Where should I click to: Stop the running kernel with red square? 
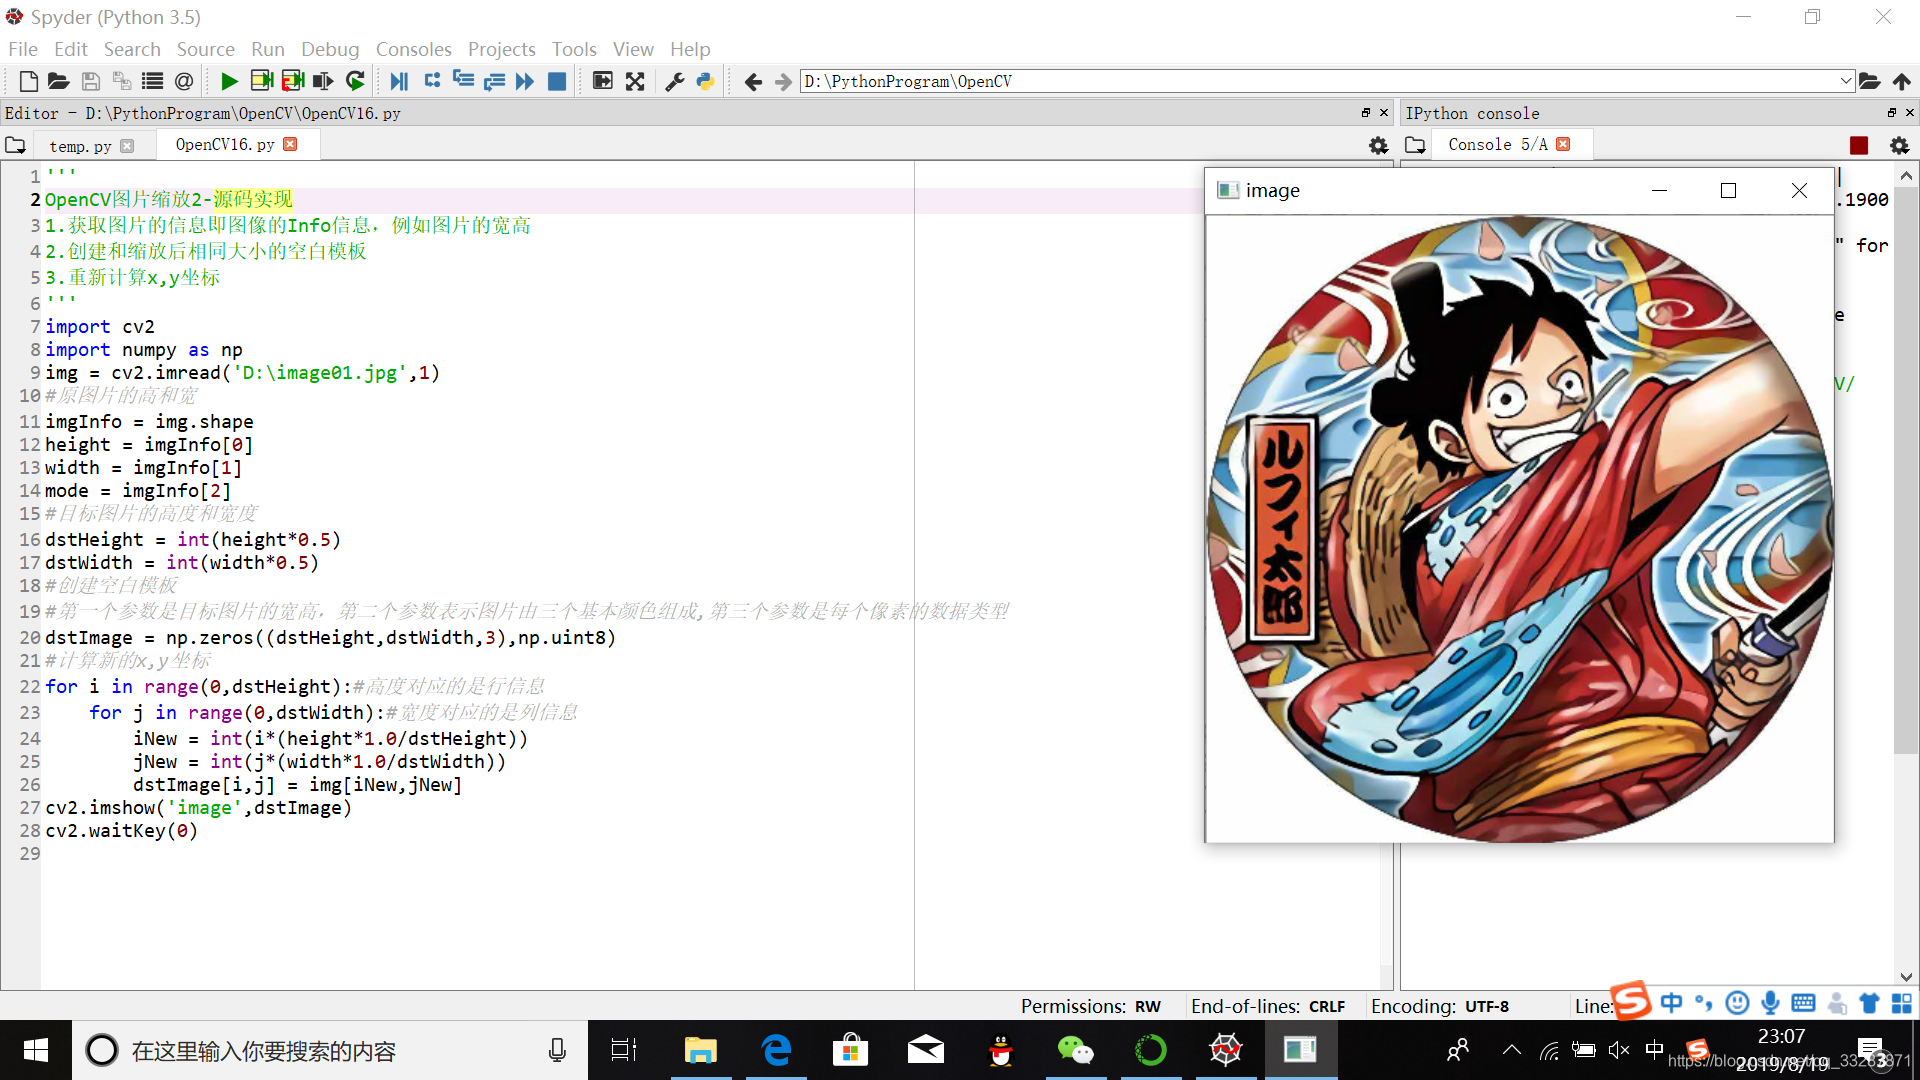[1859, 146]
